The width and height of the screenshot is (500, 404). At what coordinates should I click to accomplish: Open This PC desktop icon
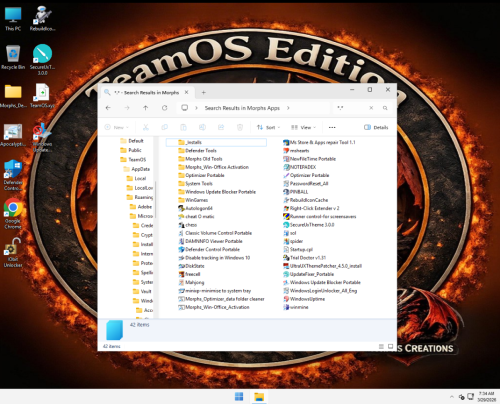tap(13, 18)
